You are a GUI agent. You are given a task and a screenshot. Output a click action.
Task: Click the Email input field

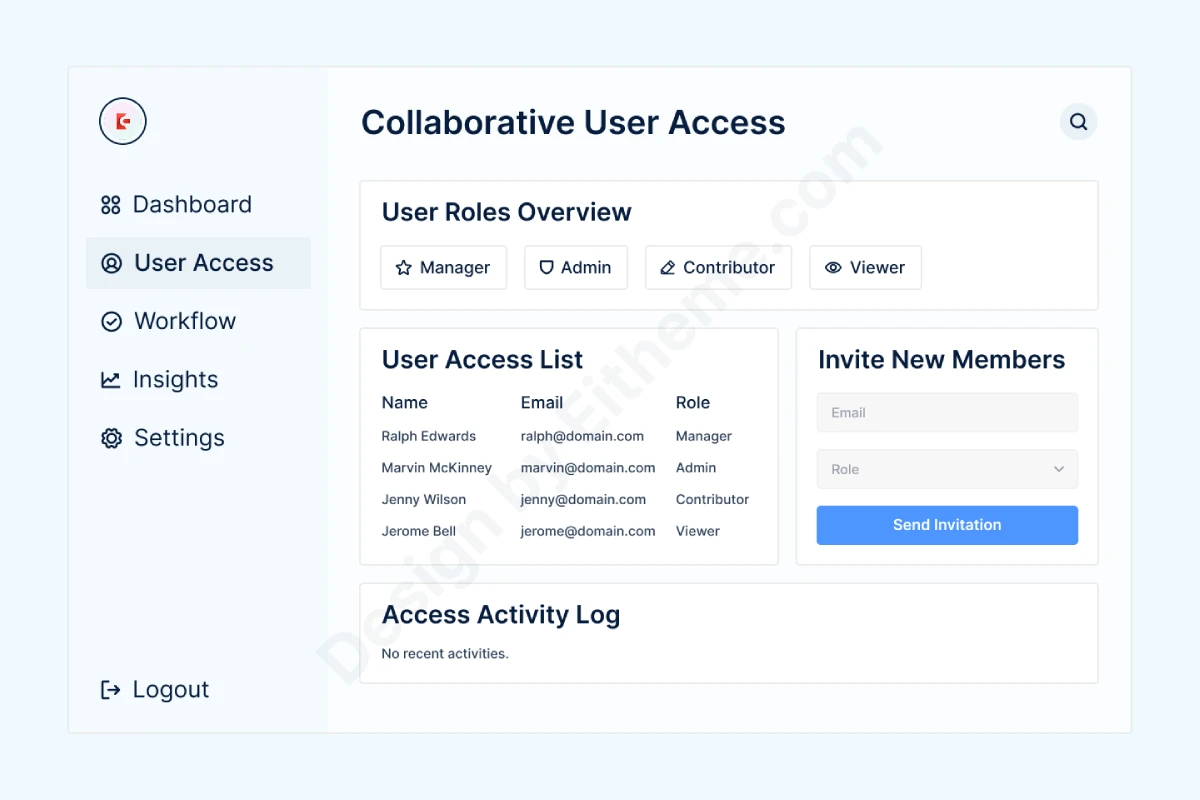[x=946, y=413]
